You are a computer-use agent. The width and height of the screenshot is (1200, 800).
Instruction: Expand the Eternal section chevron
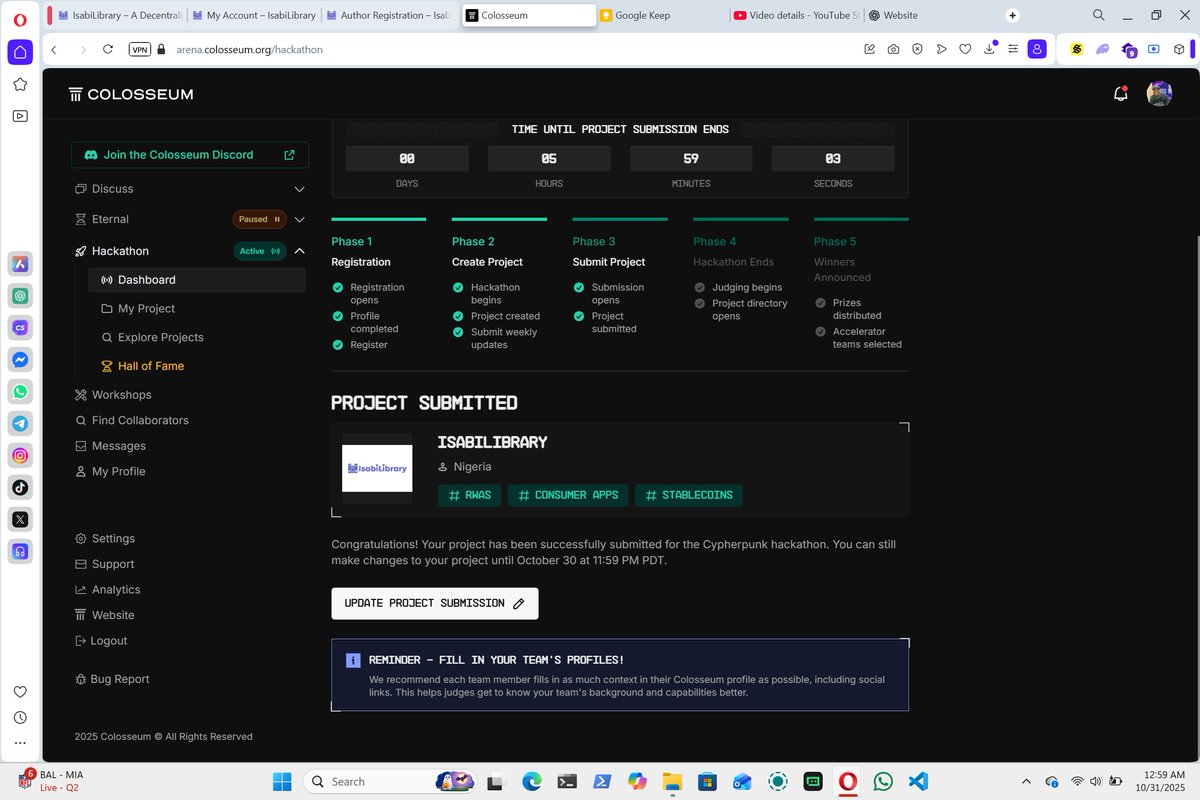pos(299,219)
